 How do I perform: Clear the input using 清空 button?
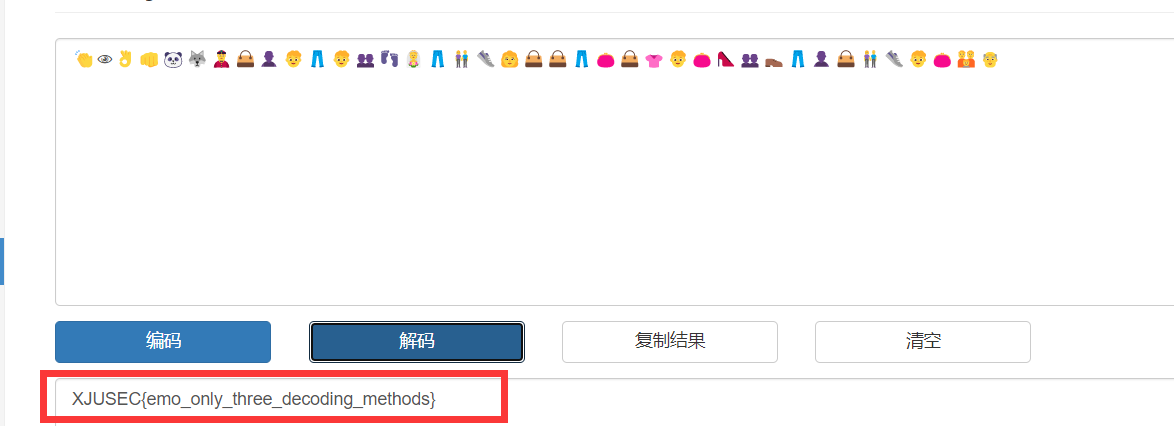pos(923,341)
